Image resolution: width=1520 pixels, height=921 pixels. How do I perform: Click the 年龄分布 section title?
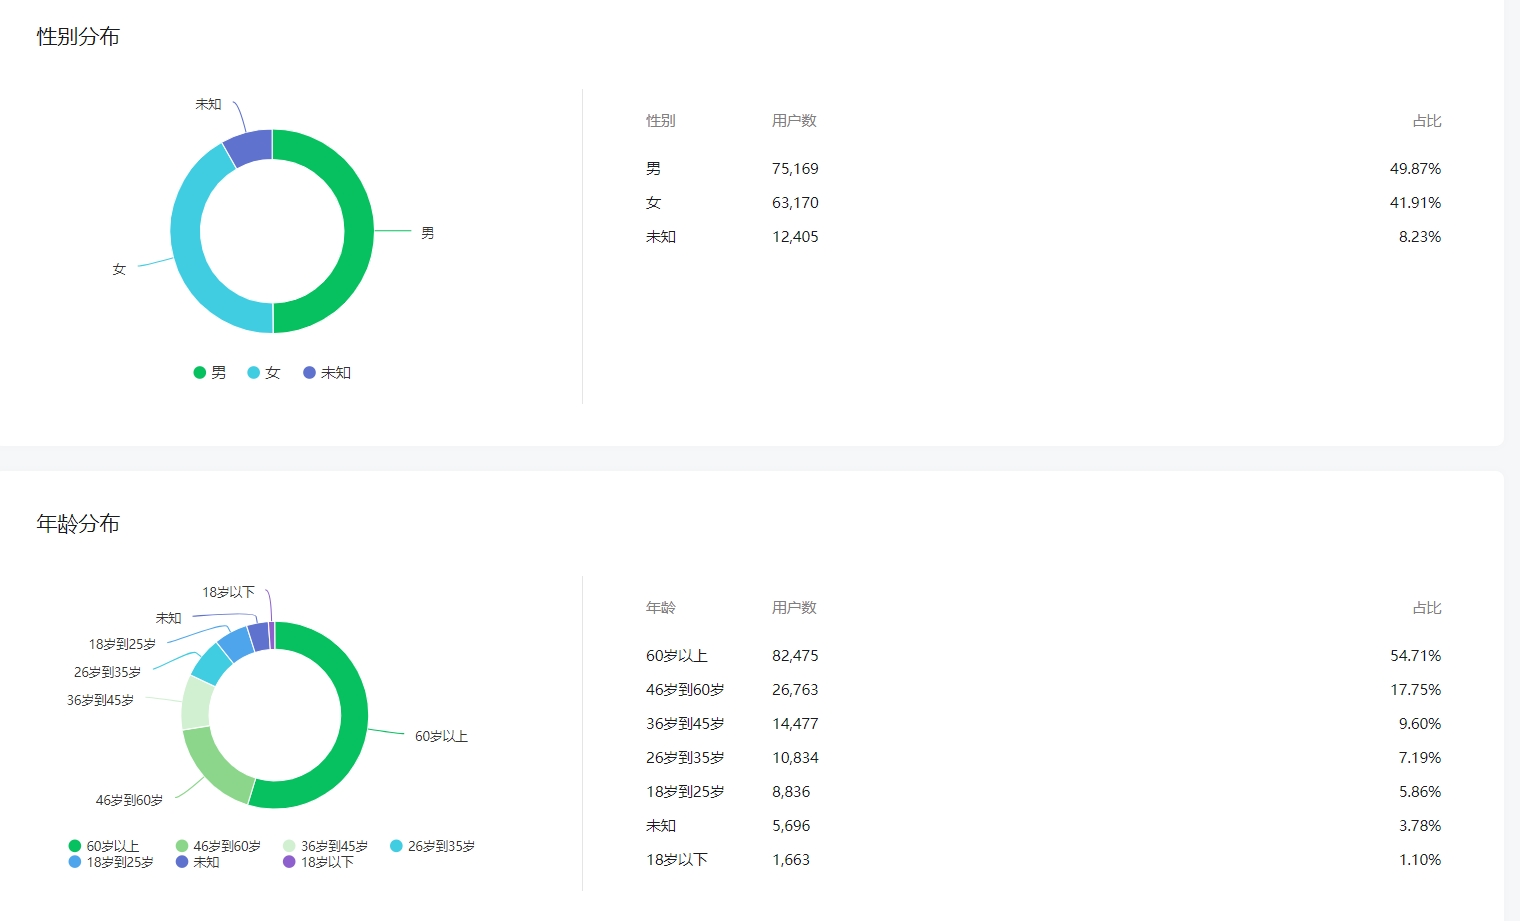coord(78,524)
